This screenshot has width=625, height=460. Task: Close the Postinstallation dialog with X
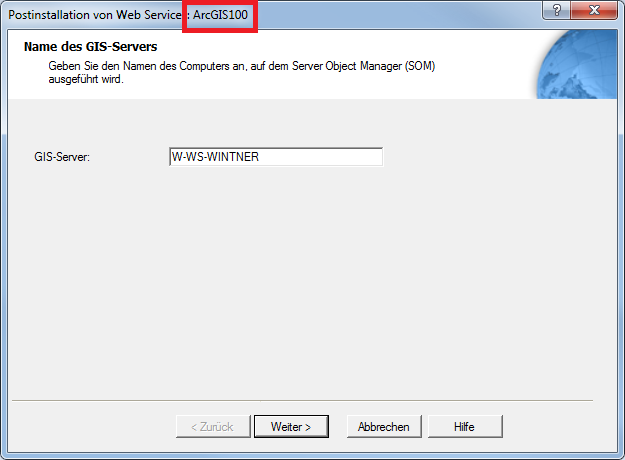click(594, 10)
